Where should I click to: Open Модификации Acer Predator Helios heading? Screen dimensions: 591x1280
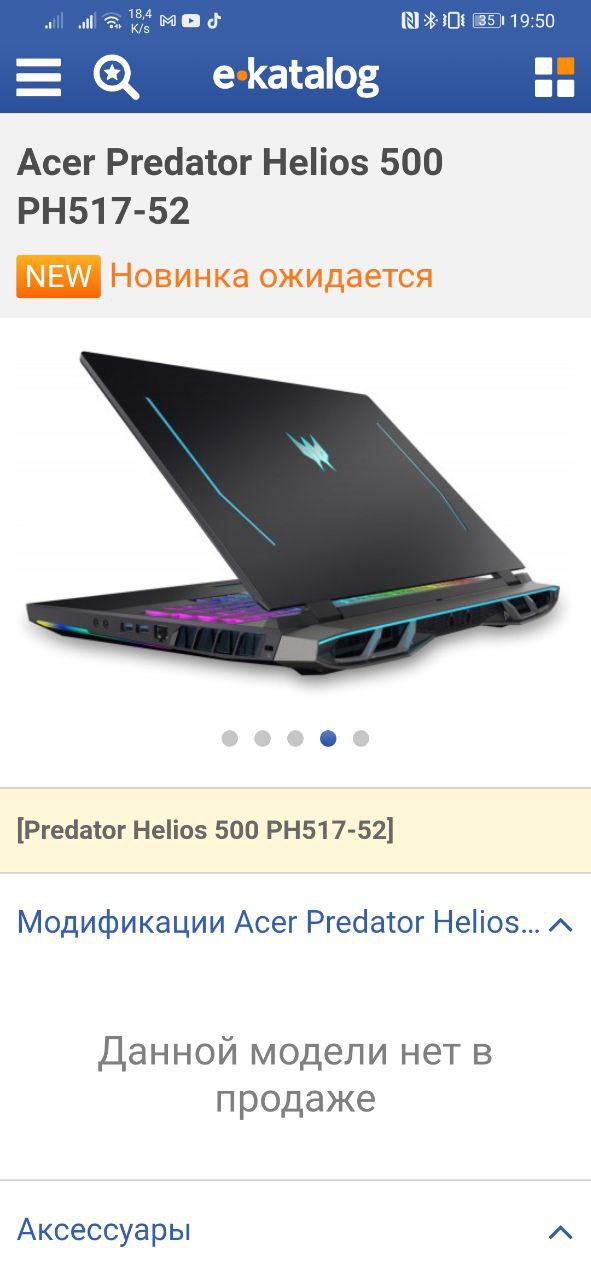click(279, 922)
